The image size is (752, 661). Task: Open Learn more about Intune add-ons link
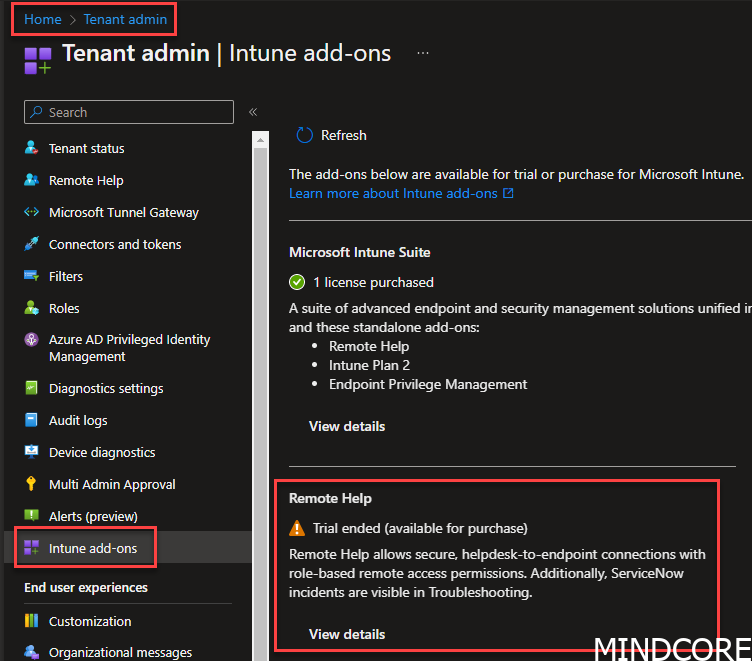(393, 193)
